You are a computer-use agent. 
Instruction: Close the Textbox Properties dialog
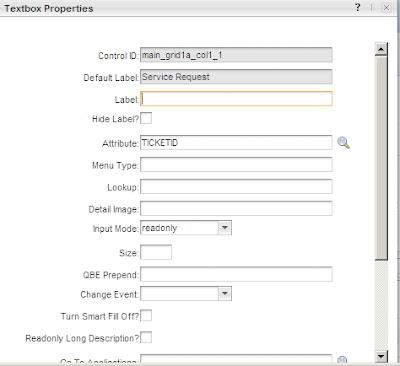pos(386,8)
